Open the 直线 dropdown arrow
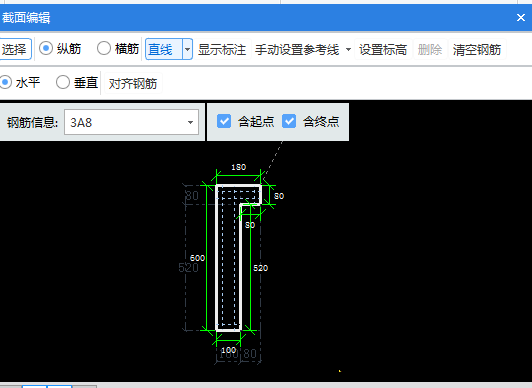Screen dimensions: 532x388 click(188, 50)
